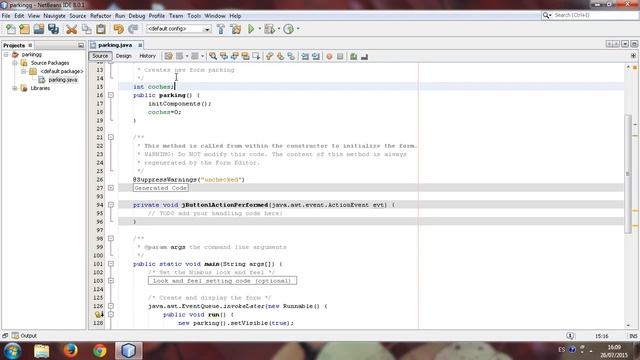Viewport: 640px width, 360px height.
Task: Open the Refactor menu
Action: coord(100,16)
